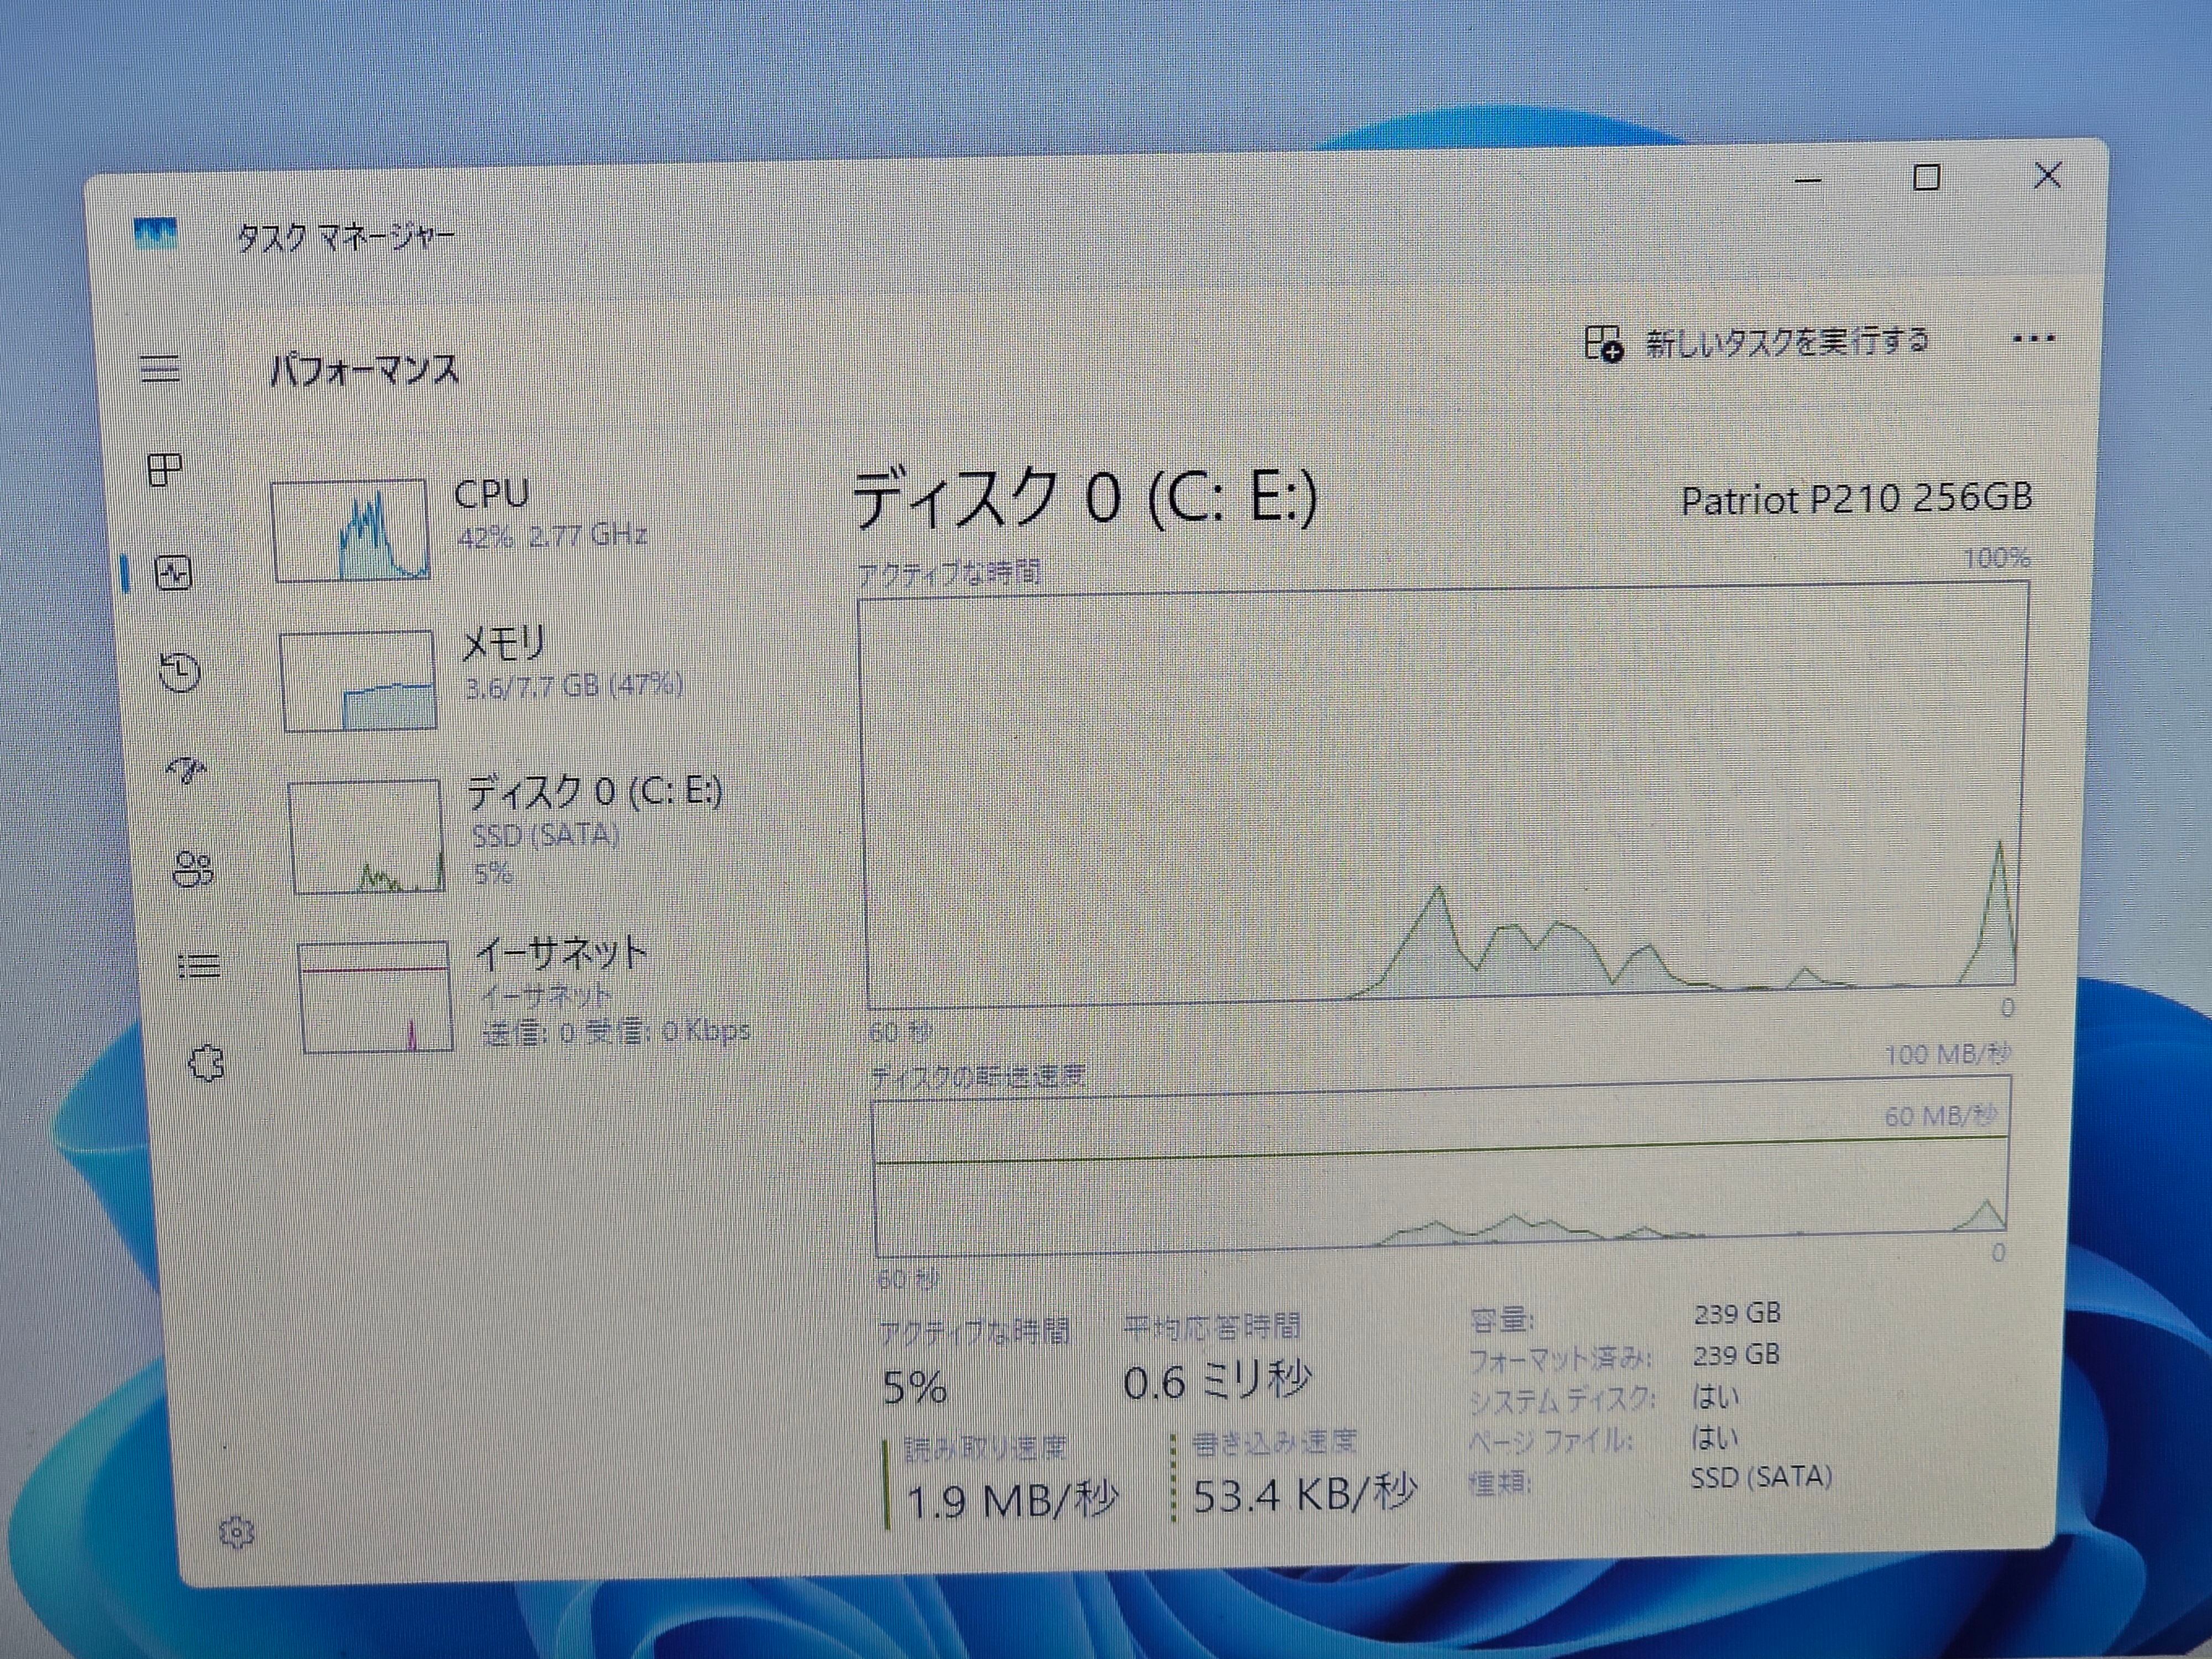The width and height of the screenshot is (2212, 1659).
Task: Open the Details list icon
Action: [199, 965]
